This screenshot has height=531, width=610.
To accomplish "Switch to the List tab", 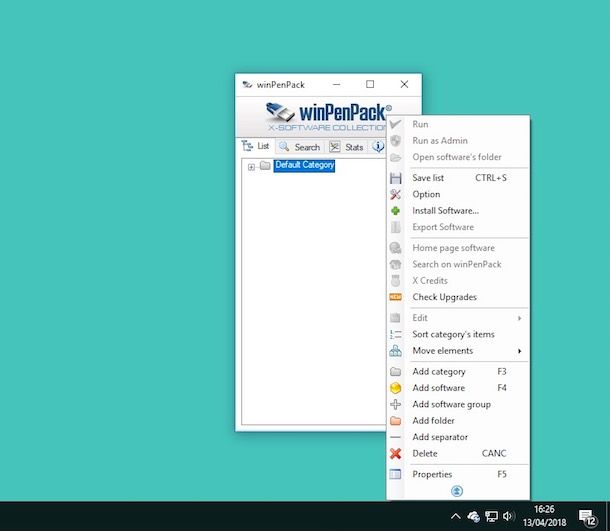I will coord(256,146).
